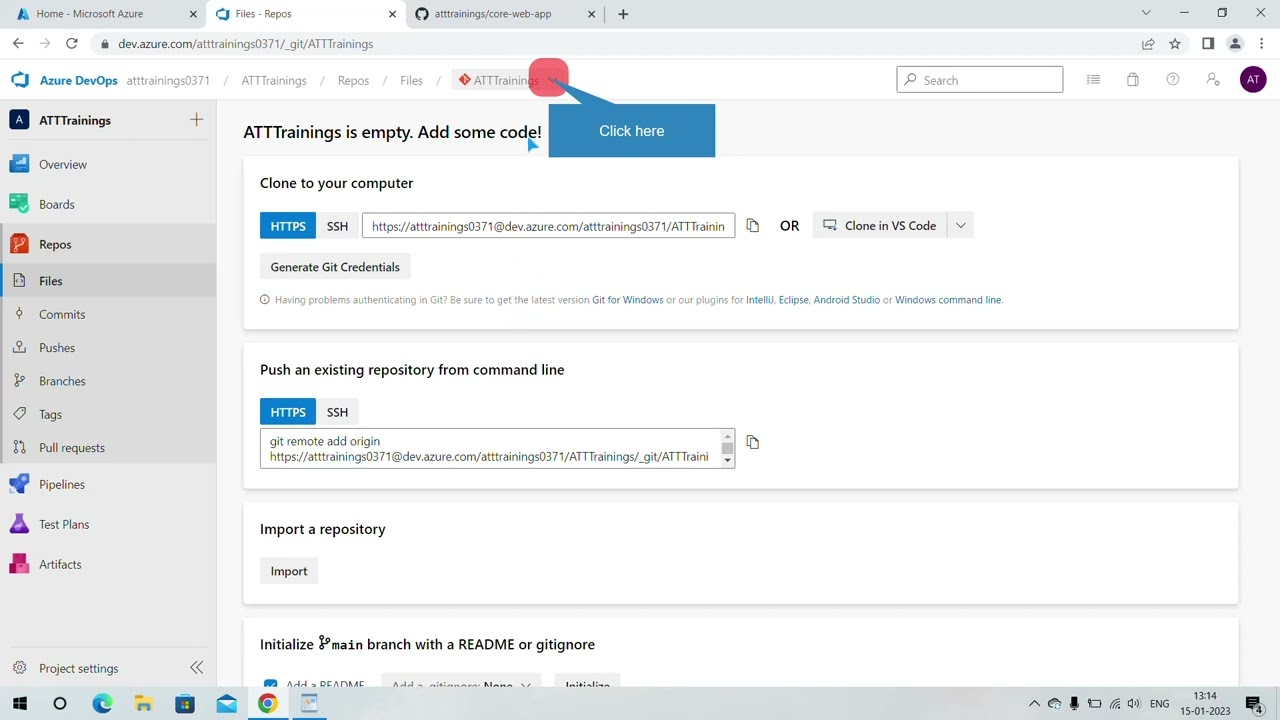The height and width of the screenshot is (720, 1280).
Task: Show hidden system tray icons
Action: point(1034,704)
